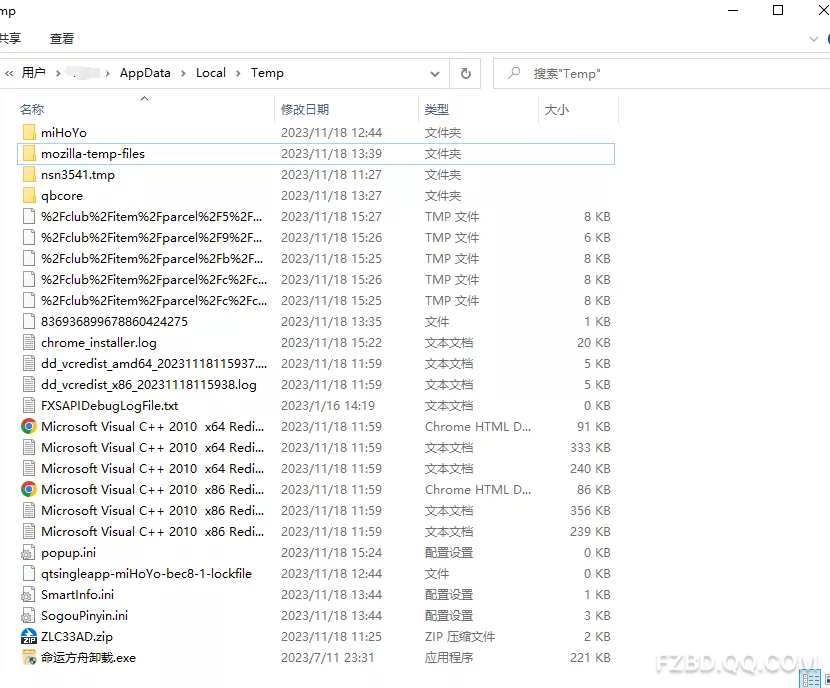
Task: Select the qbcore folder name
Action: pos(62,196)
